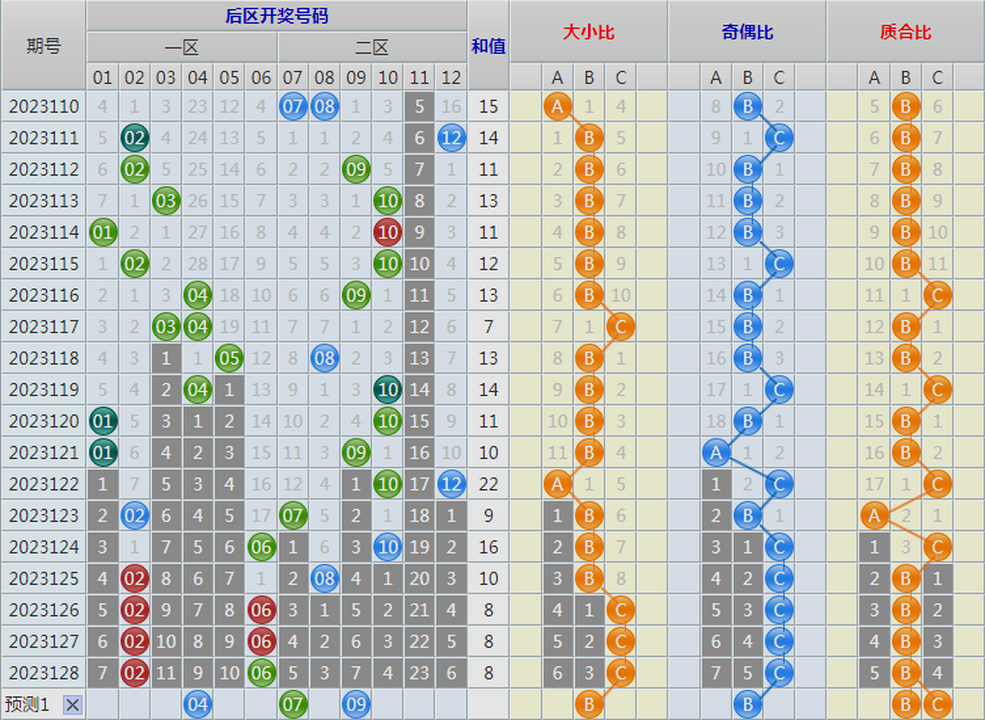This screenshot has height=720, width=985.
Task: Click the 01 number column header
Action: [102, 77]
